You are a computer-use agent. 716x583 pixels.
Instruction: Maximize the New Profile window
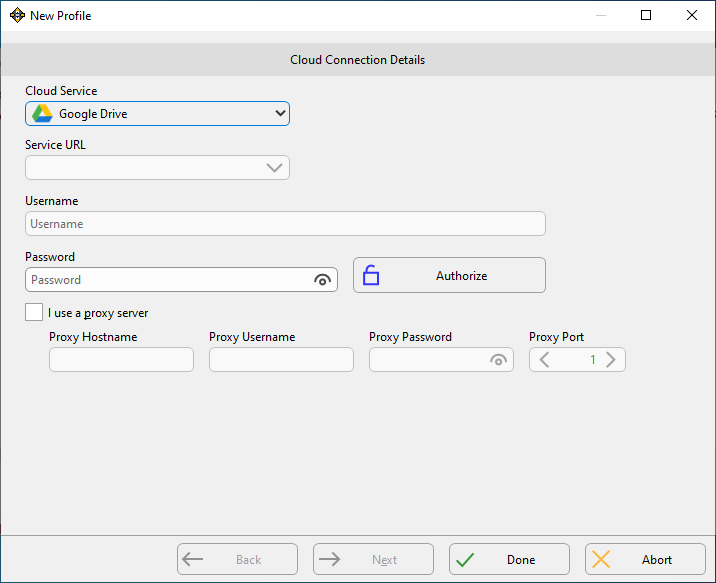coord(646,15)
